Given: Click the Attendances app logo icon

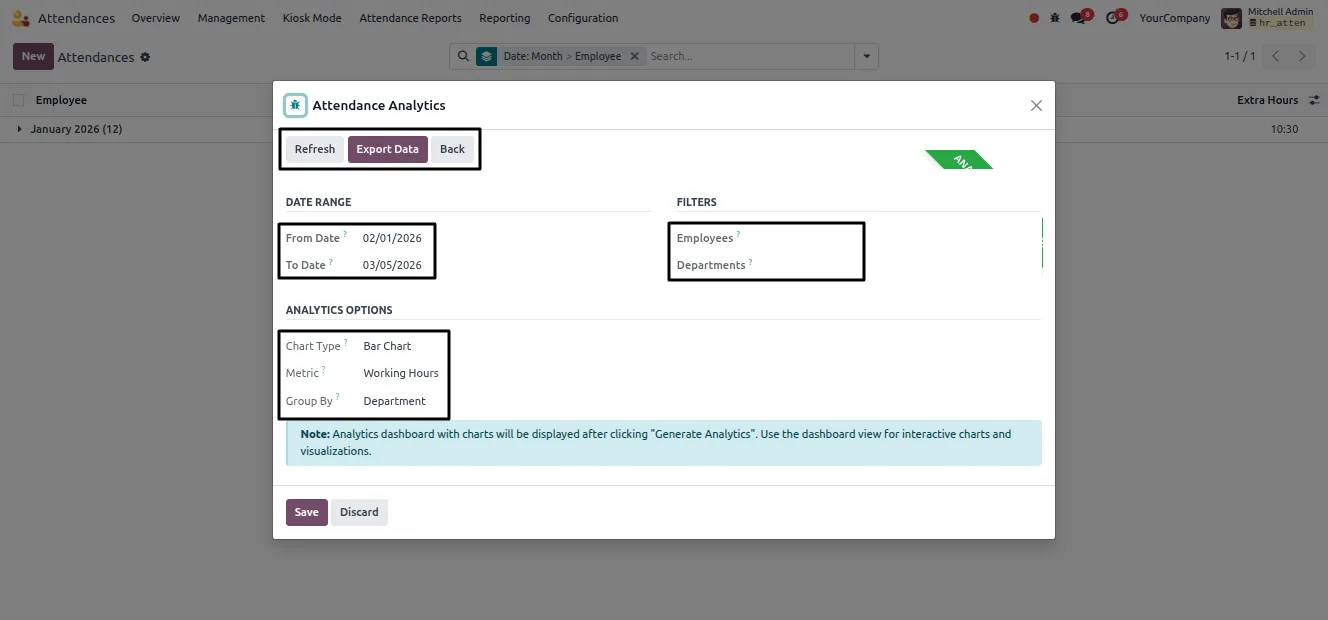Looking at the screenshot, I should coord(20,18).
